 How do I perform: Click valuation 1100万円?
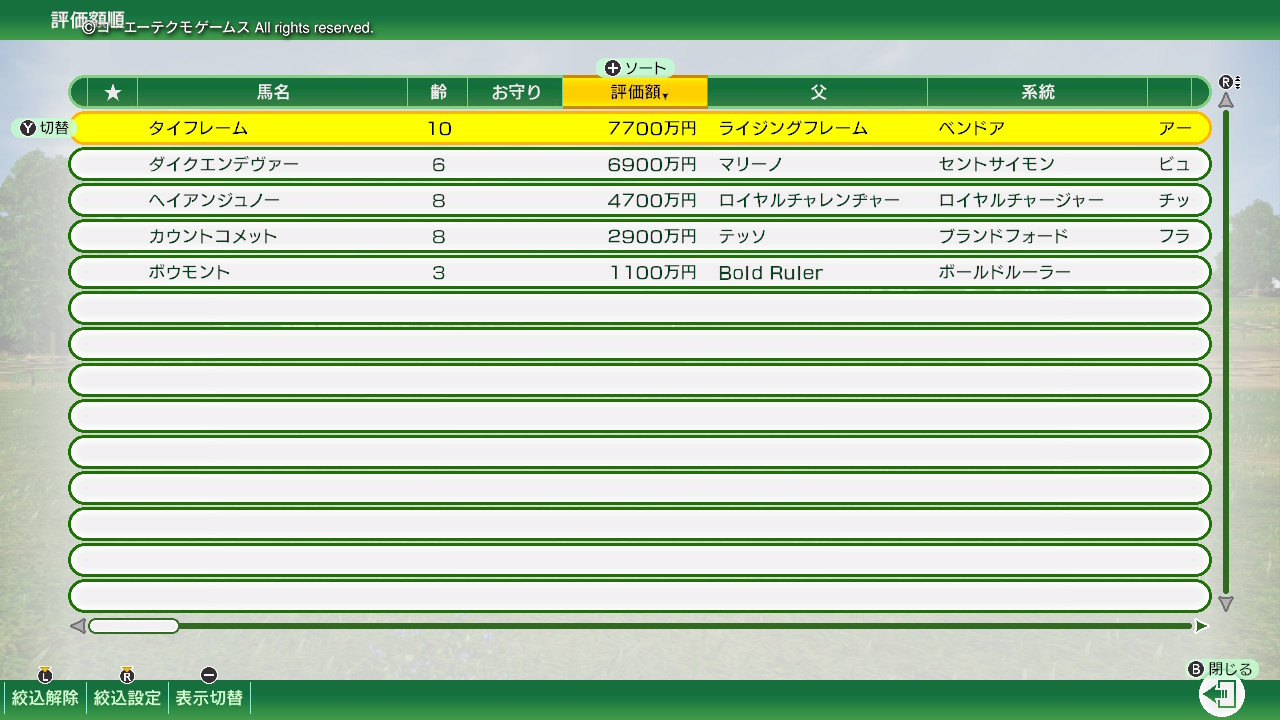[653, 272]
